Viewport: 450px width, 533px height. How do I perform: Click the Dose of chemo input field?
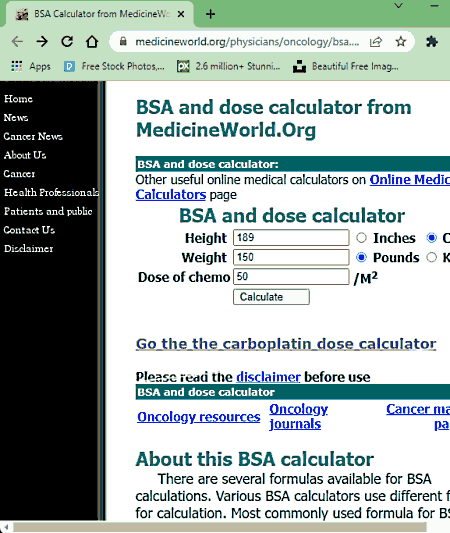(x=291, y=276)
